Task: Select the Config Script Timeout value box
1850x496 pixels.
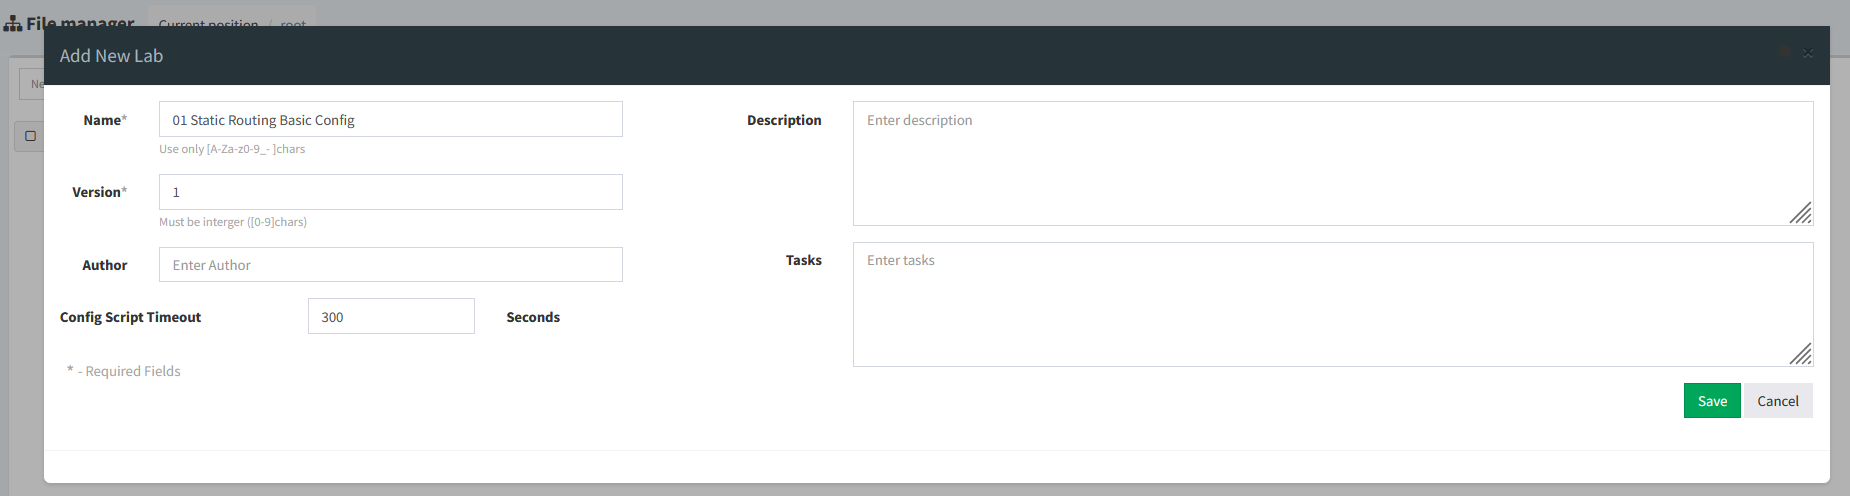Action: [x=391, y=316]
